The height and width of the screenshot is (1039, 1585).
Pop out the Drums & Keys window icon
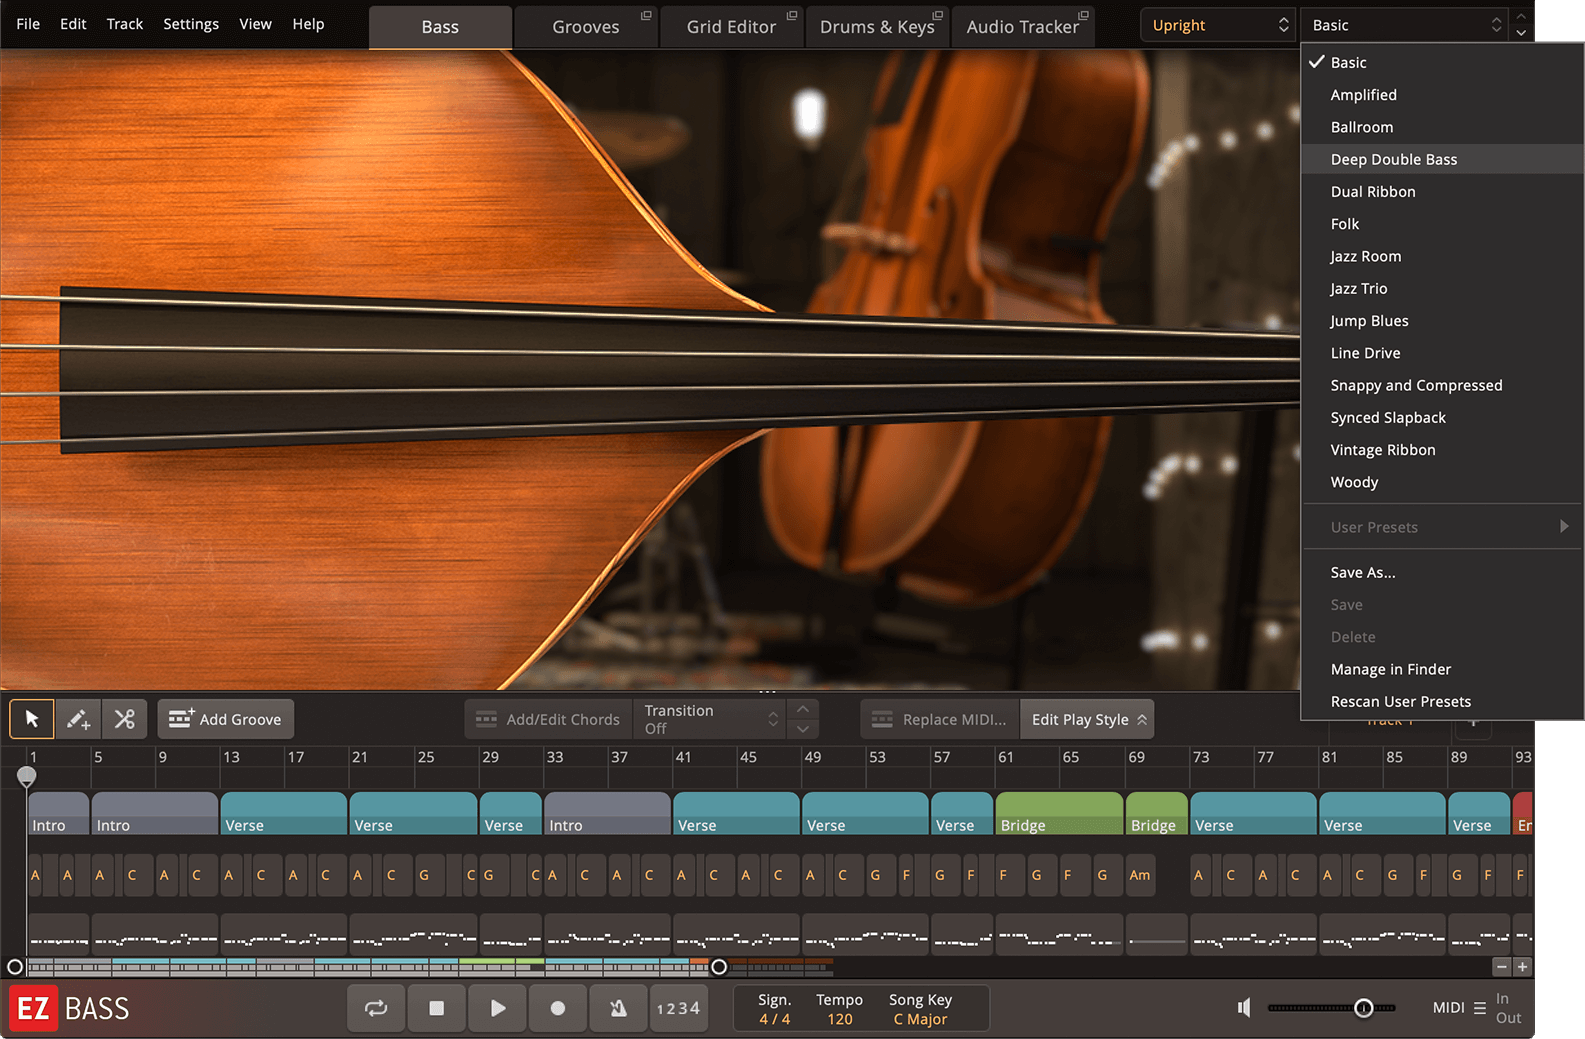pyautogui.click(x=938, y=15)
